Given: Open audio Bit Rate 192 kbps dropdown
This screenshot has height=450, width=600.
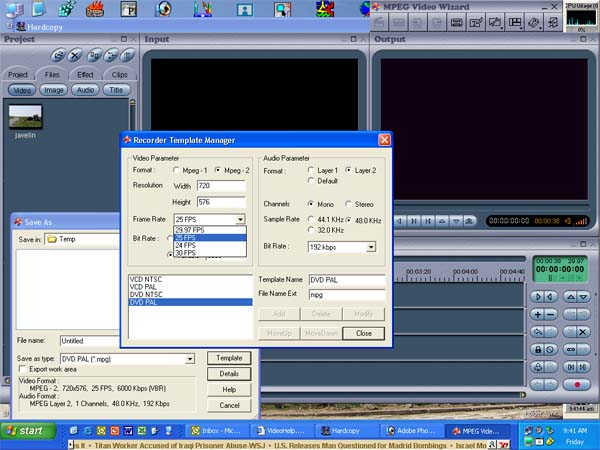Looking at the screenshot, I should tap(371, 247).
